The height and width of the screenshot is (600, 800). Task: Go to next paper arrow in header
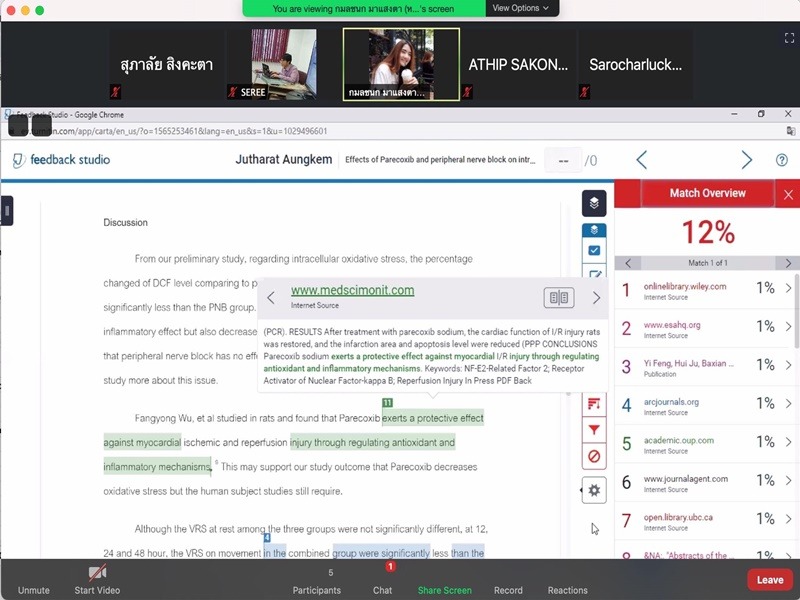[x=746, y=160]
